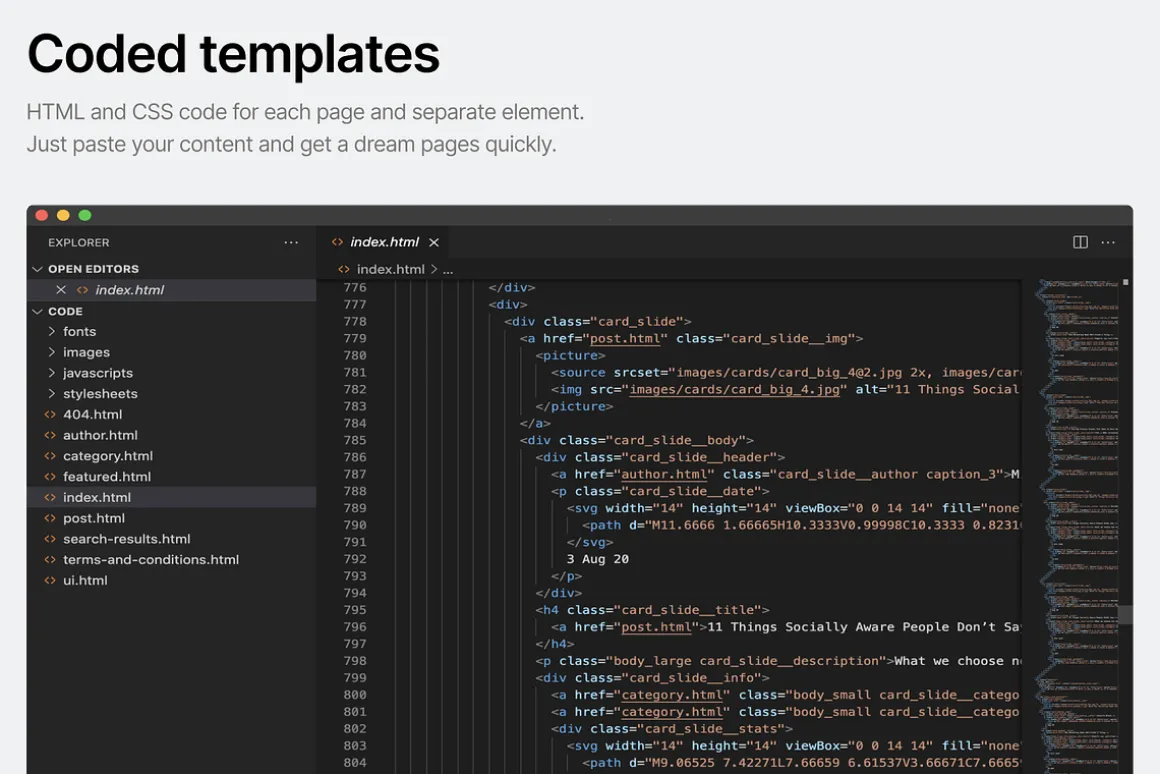
Task: Click line number 804 in gutter
Action: click(x=355, y=763)
